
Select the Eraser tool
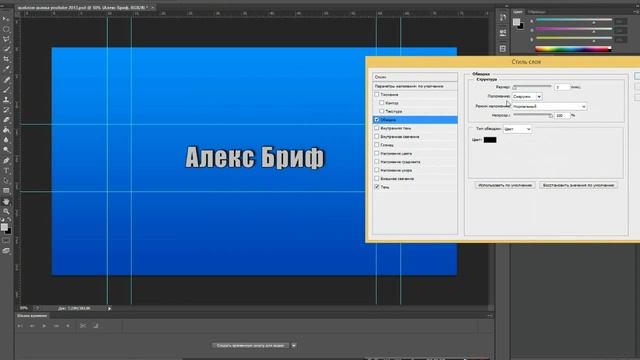pos(6,120)
